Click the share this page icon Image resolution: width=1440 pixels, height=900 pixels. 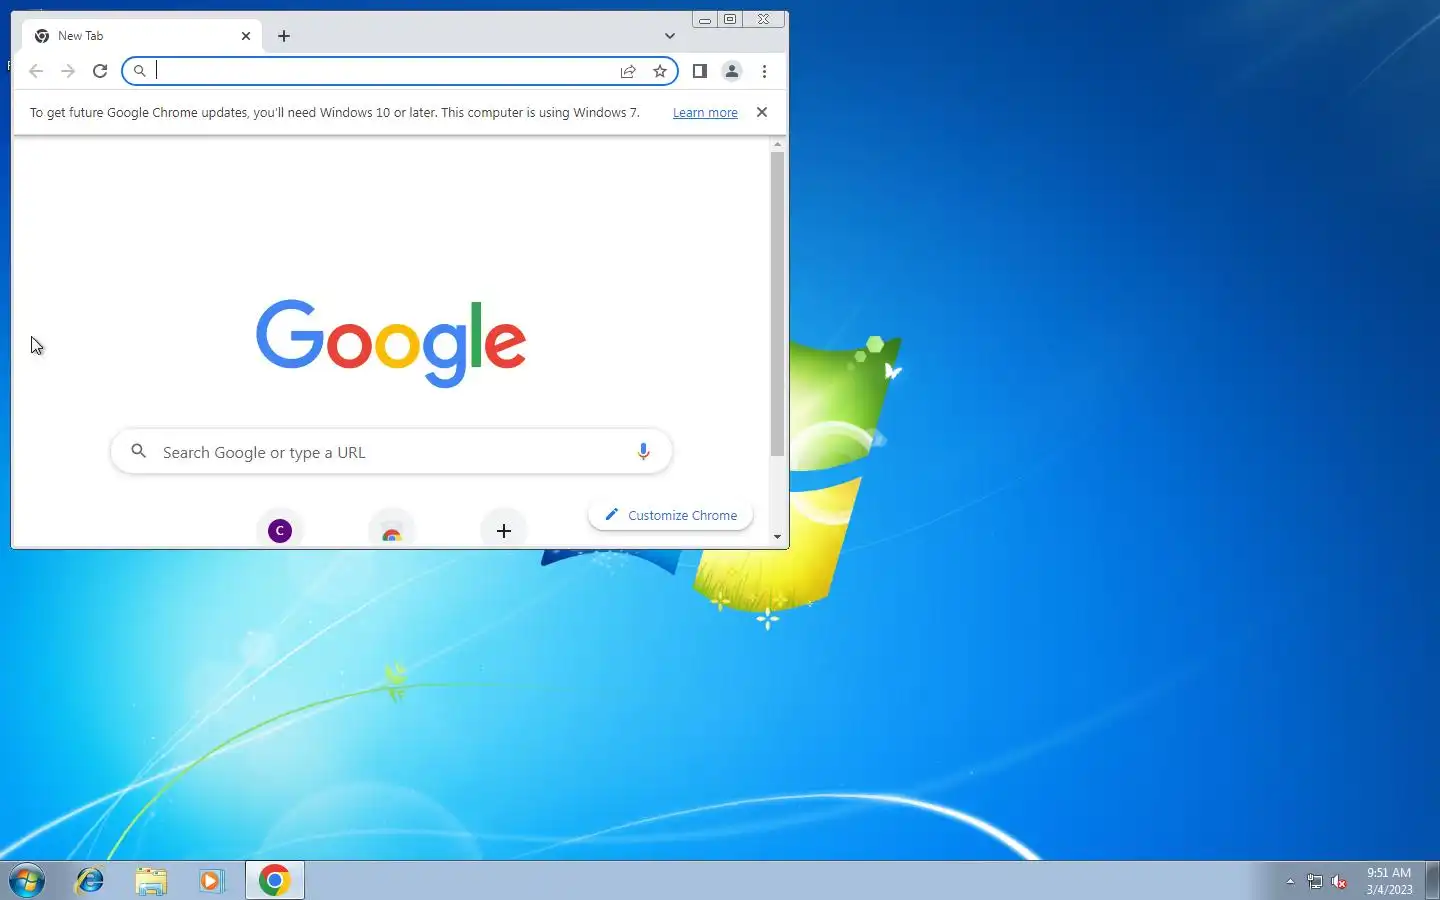click(x=628, y=71)
